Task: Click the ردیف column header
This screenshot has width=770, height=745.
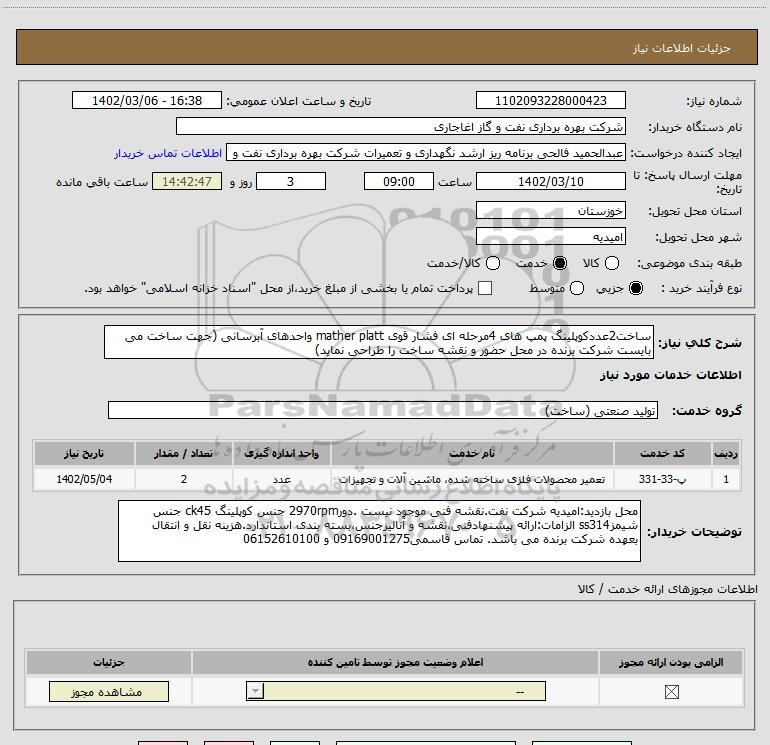Action: pos(726,453)
